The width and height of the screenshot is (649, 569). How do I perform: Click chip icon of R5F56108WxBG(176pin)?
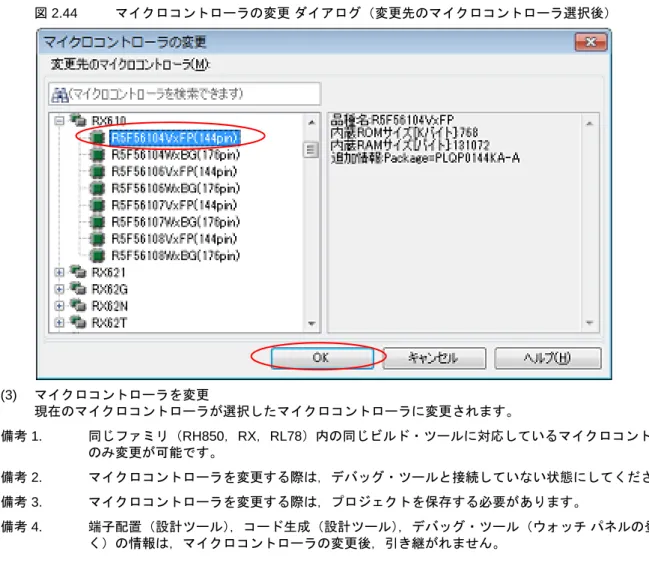tap(97, 255)
